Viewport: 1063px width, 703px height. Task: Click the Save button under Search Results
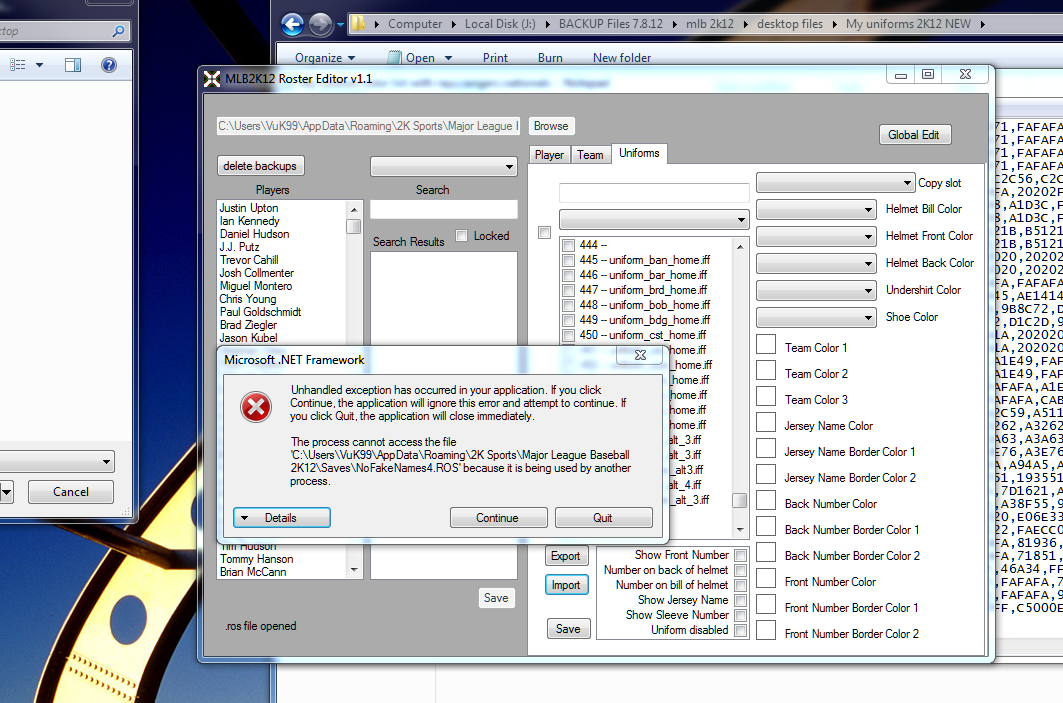pyautogui.click(x=496, y=598)
